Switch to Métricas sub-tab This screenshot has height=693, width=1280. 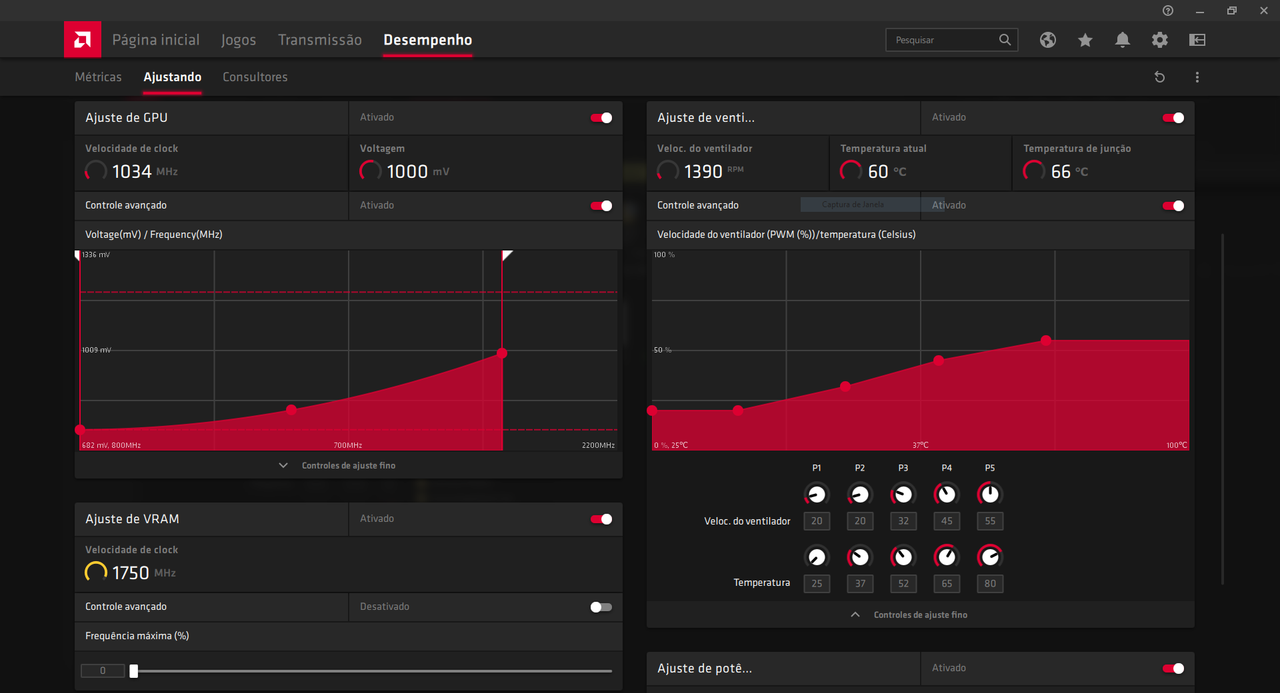pos(98,77)
